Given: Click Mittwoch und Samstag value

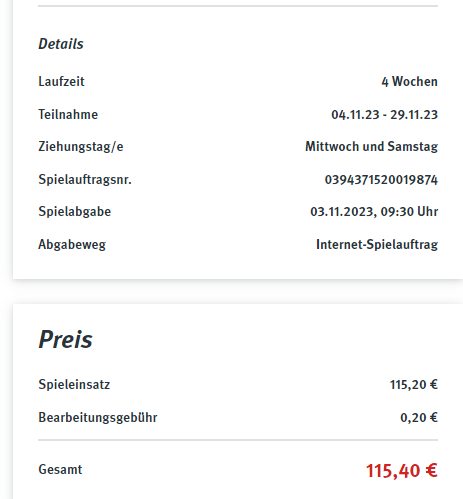Looking at the screenshot, I should [x=371, y=147].
